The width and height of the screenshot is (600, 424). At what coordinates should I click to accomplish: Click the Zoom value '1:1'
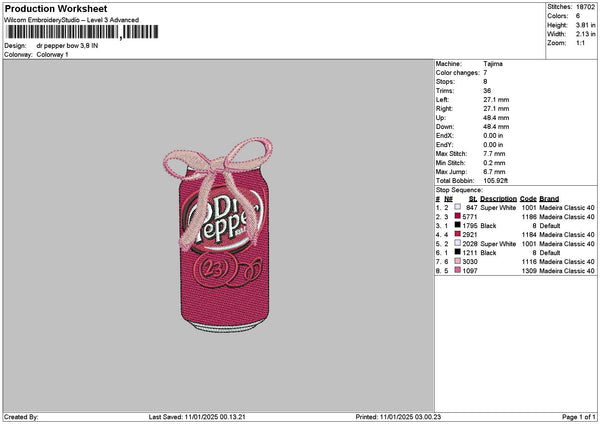(x=580, y=43)
